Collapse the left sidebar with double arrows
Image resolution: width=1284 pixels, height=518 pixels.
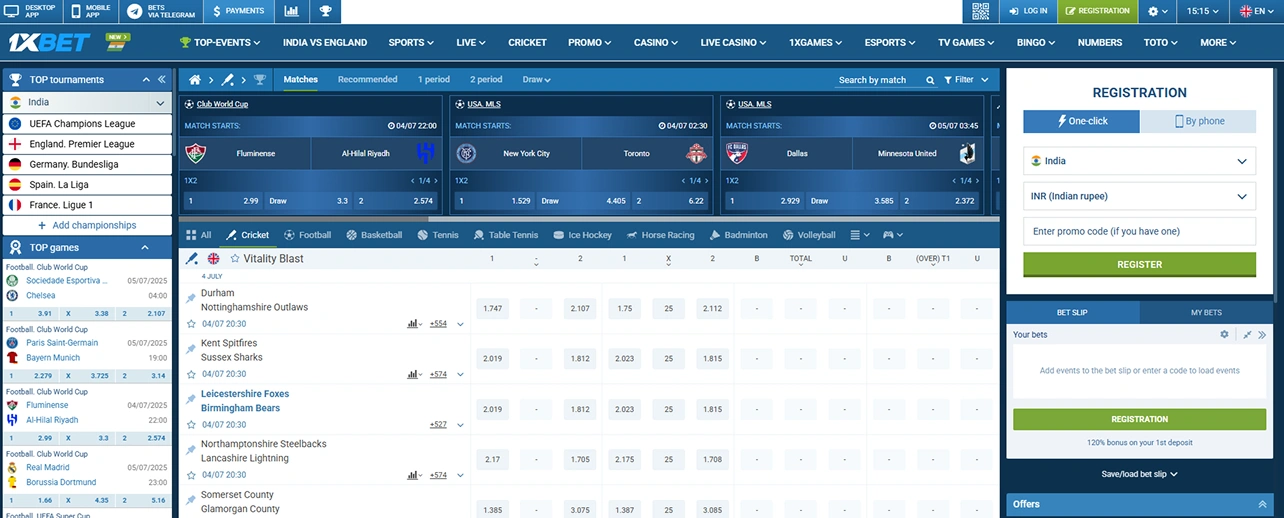tap(160, 80)
